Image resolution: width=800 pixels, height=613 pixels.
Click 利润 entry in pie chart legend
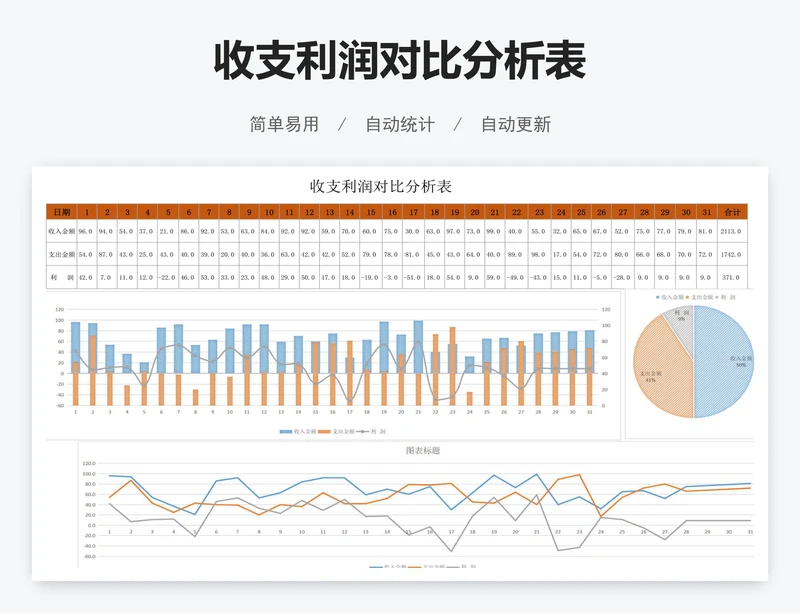click(726, 297)
